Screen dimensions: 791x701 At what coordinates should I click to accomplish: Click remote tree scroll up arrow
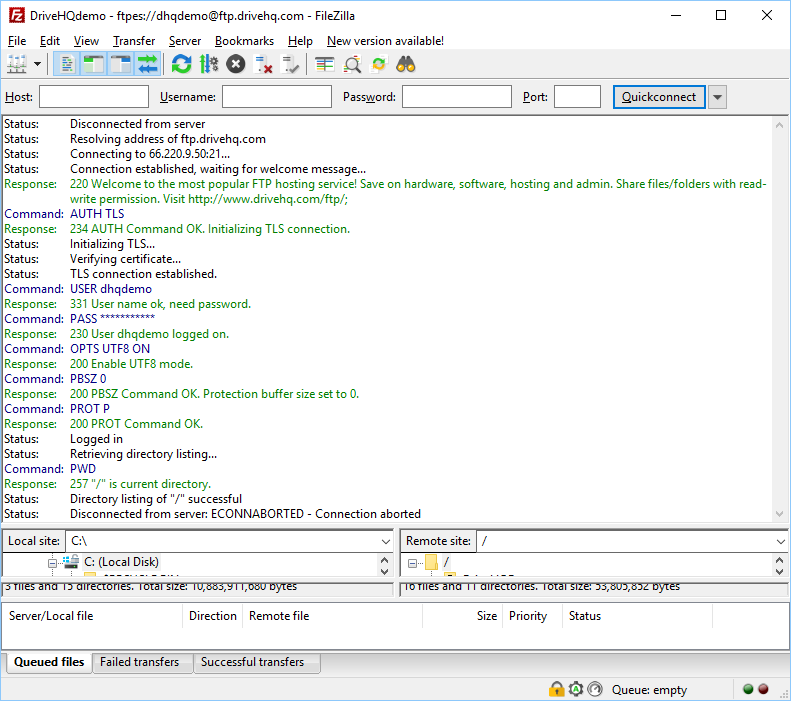click(779, 560)
